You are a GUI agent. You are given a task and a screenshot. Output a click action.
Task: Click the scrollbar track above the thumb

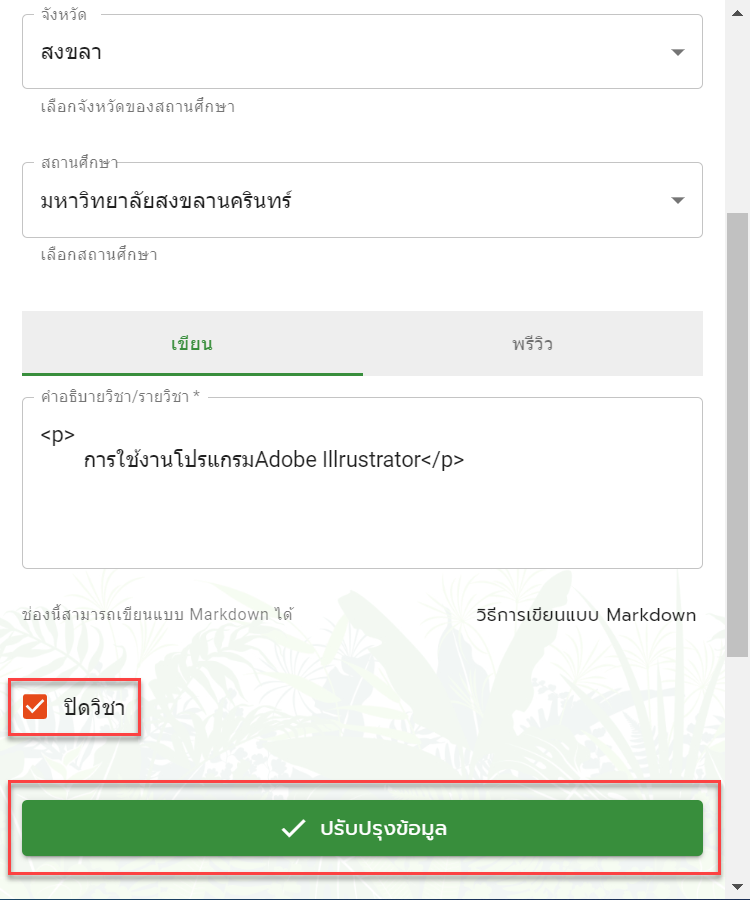737,117
